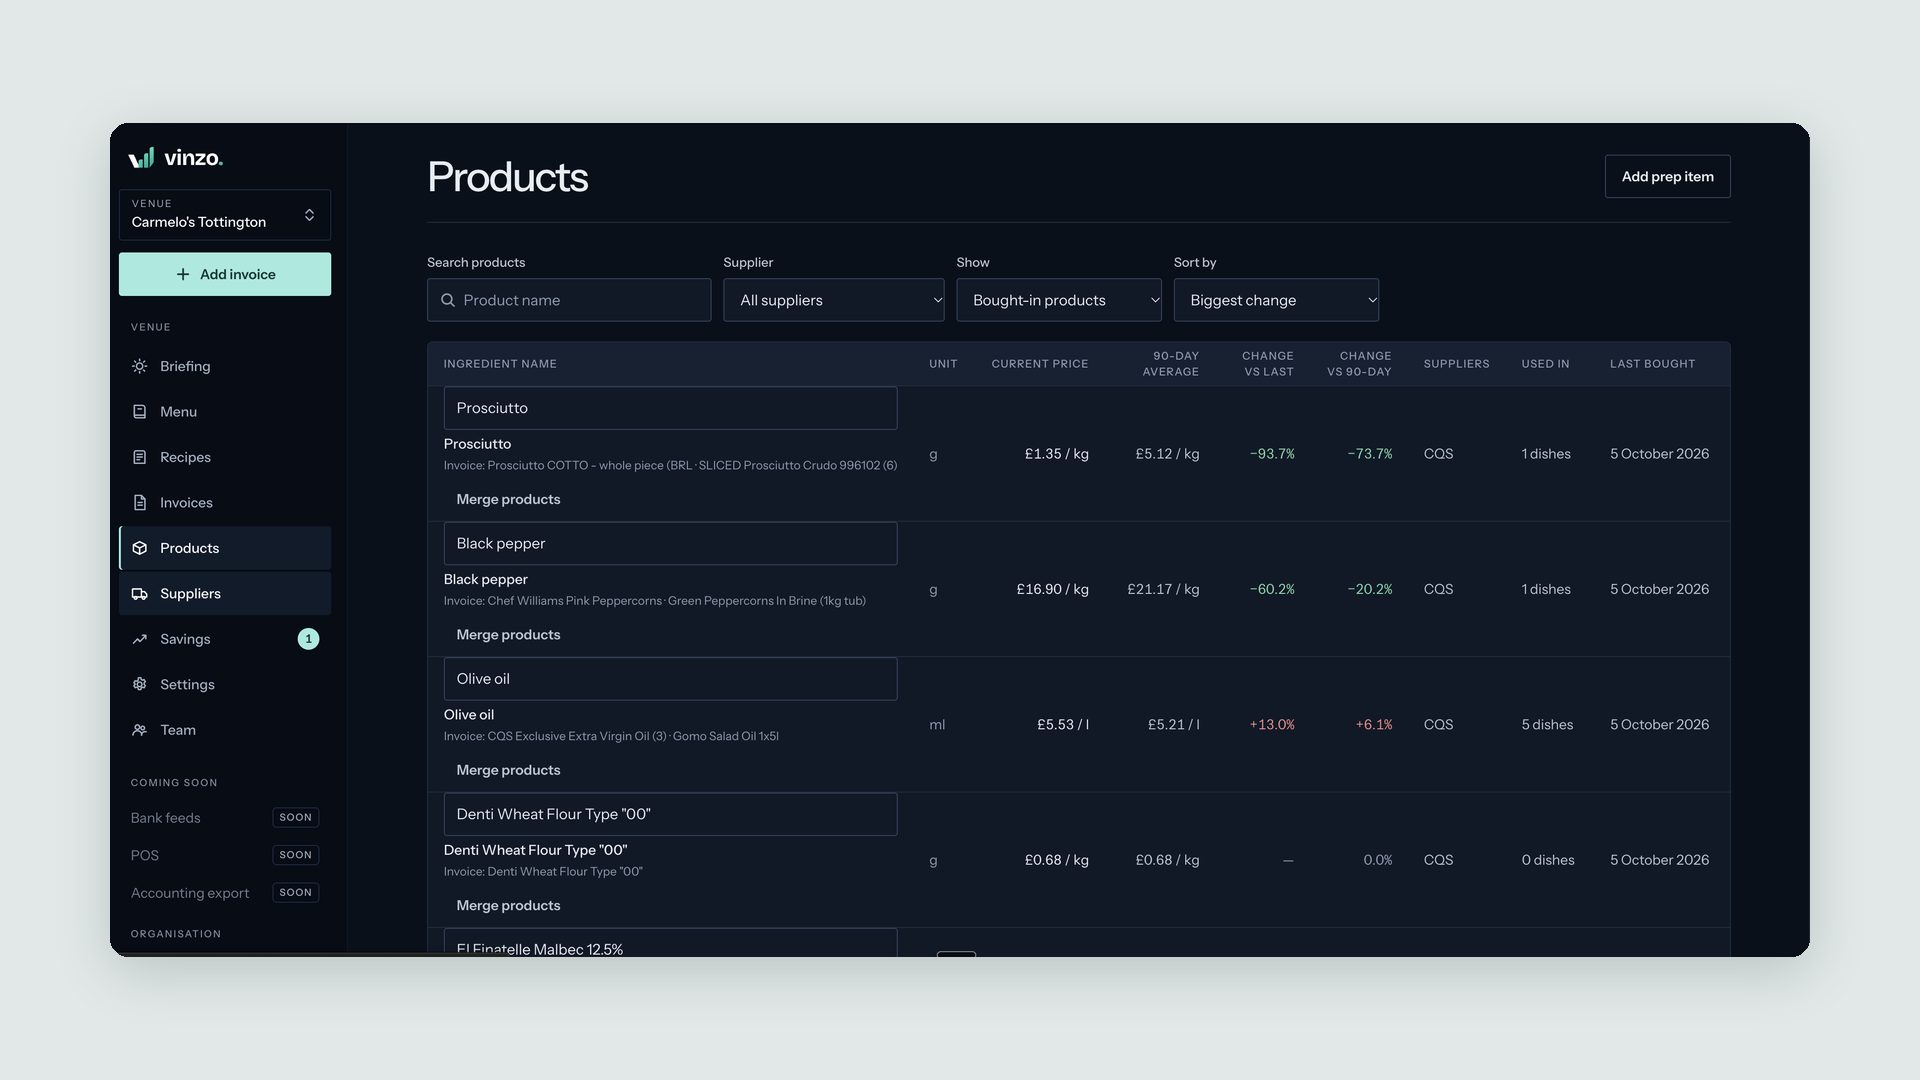Screen dimensions: 1920x1080
Task: Click the Products box icon
Action: point(140,548)
